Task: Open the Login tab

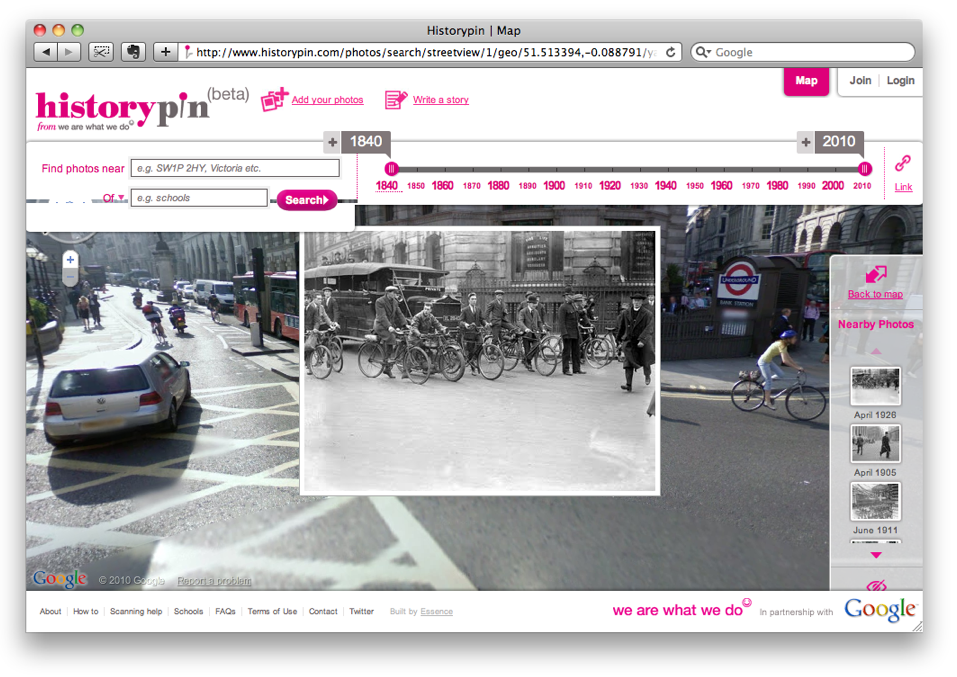Action: [x=900, y=81]
